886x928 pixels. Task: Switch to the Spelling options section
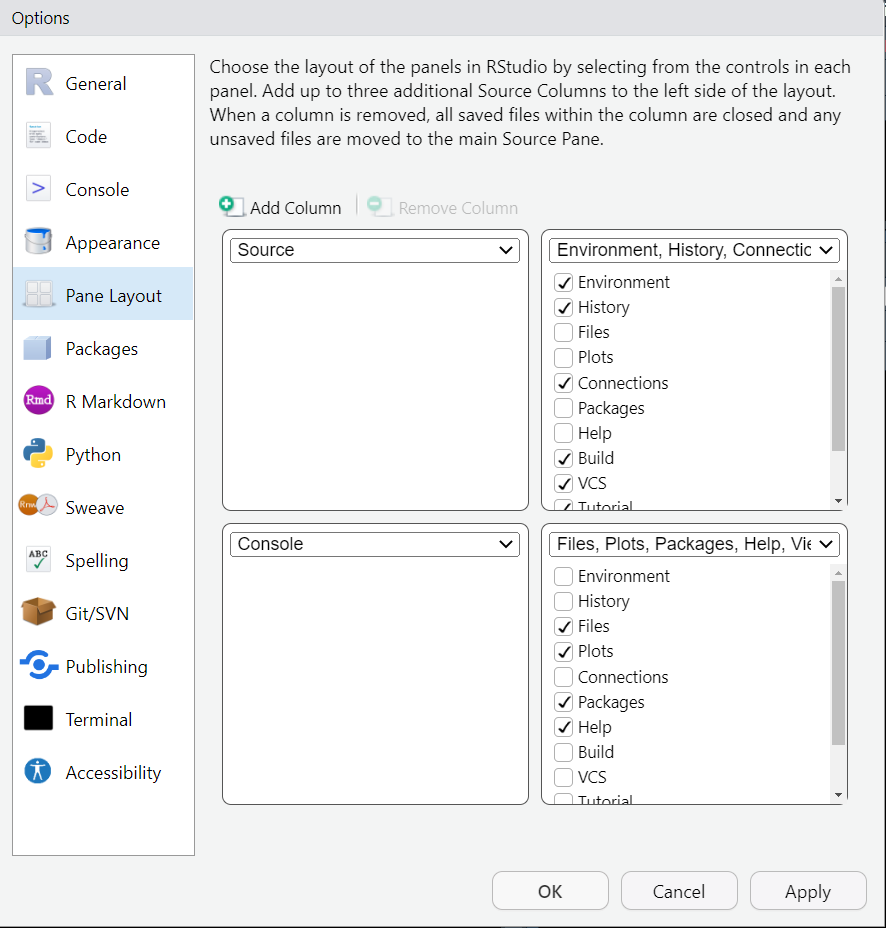tap(96, 560)
